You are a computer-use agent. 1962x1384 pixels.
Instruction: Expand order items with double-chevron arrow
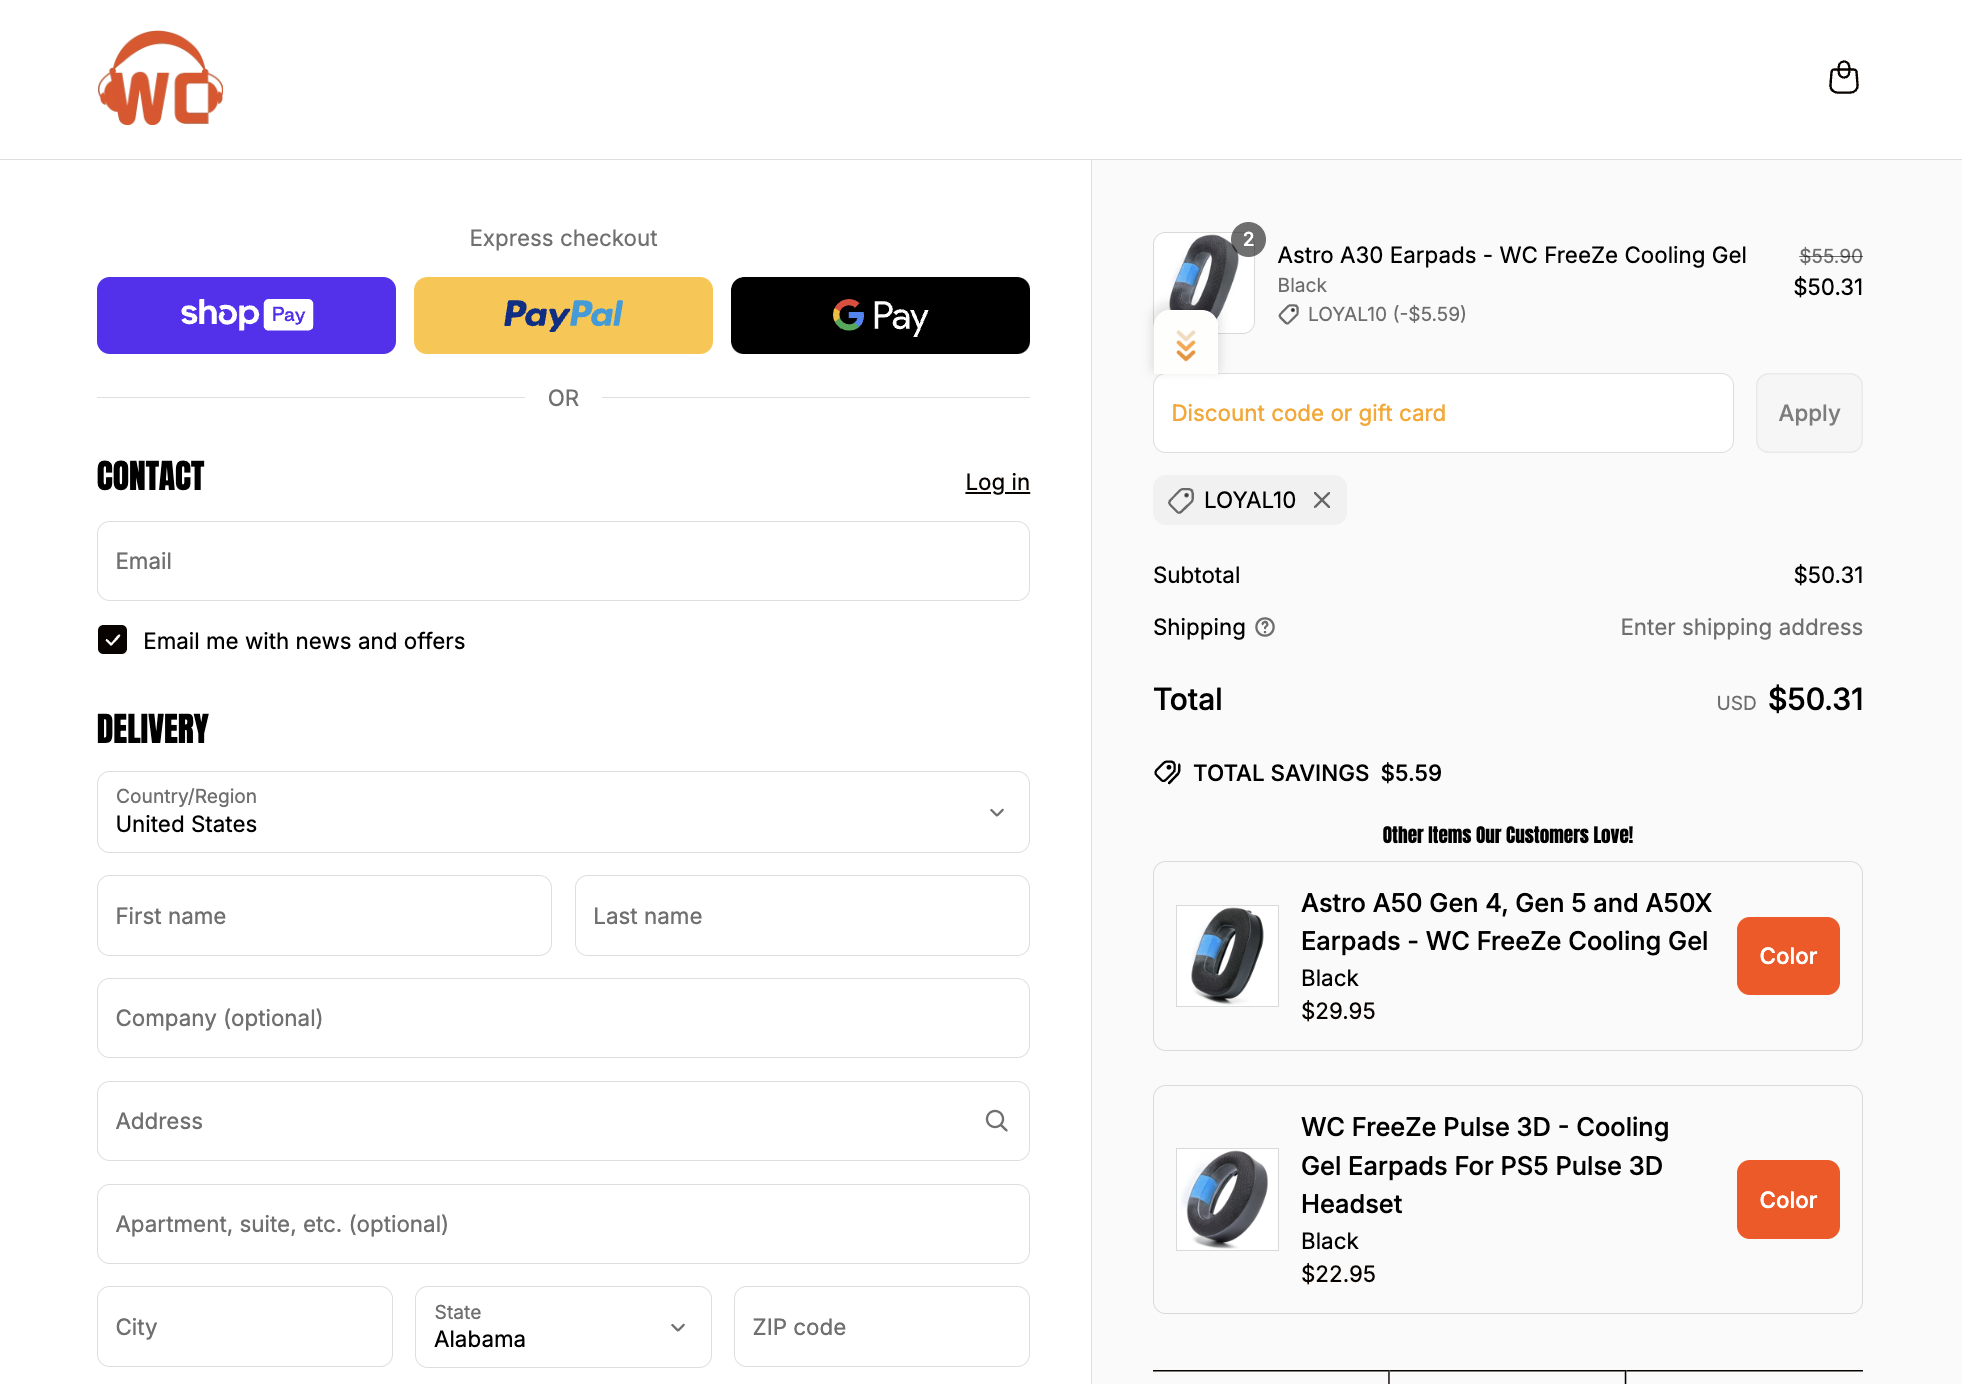coord(1186,345)
